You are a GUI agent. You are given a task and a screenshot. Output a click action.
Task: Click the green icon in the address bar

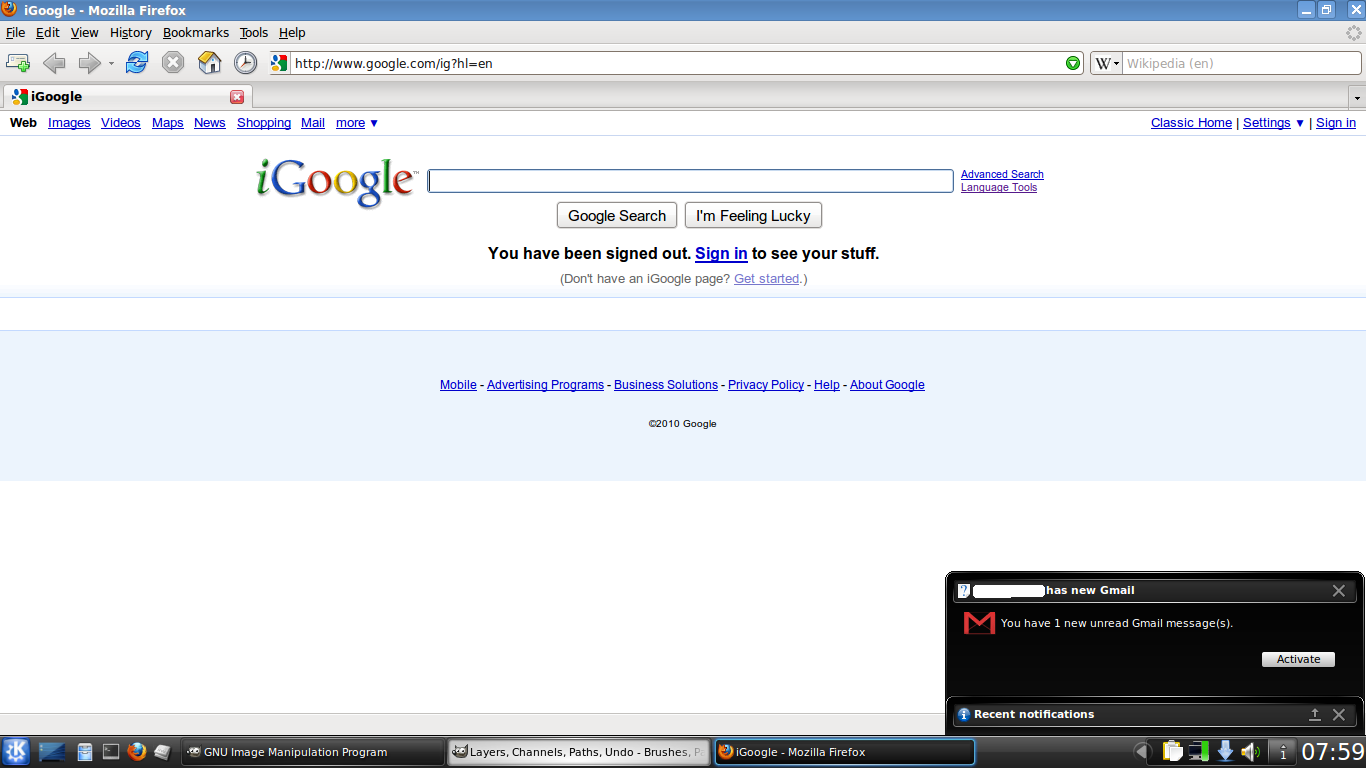[x=1073, y=63]
